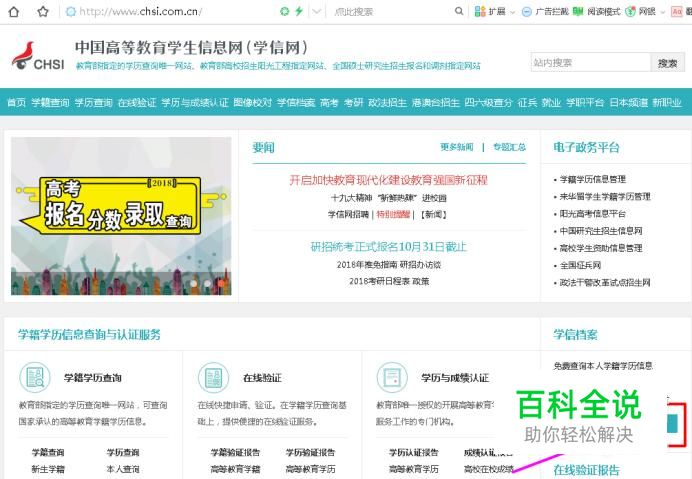Open 政法干警改革试点招生网 link

(605, 283)
